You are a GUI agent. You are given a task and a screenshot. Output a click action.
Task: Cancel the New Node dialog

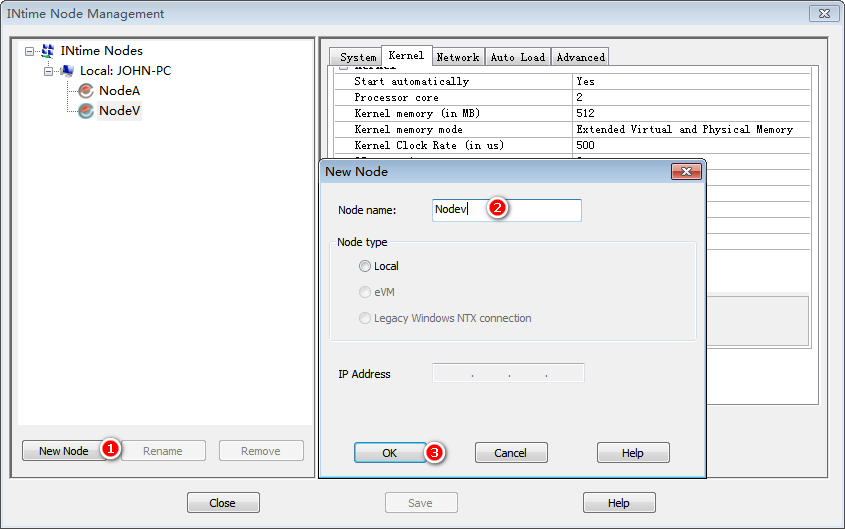(x=511, y=453)
